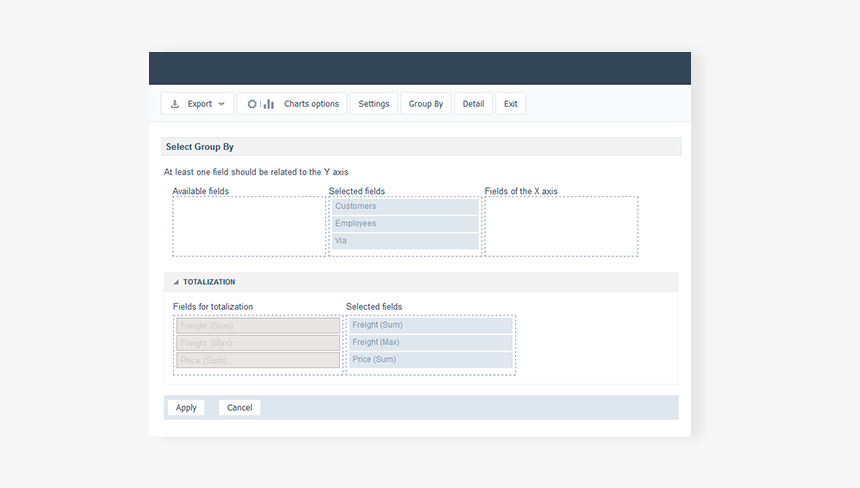Select Freight (Sum) in totalization Selected fields
The height and width of the screenshot is (488, 860).
[430, 325]
